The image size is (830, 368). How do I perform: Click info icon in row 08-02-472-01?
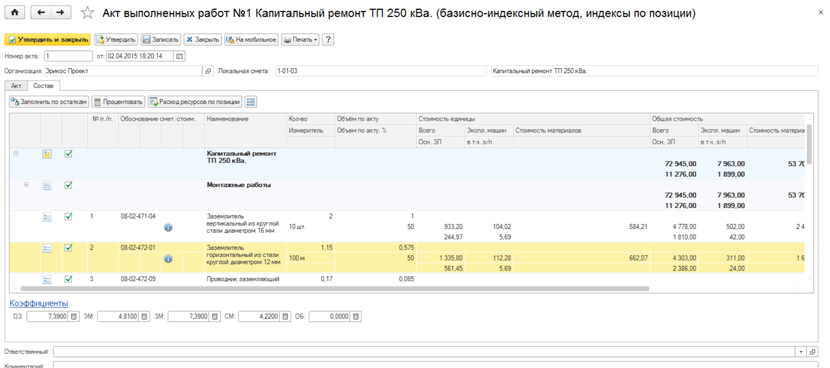(x=168, y=259)
